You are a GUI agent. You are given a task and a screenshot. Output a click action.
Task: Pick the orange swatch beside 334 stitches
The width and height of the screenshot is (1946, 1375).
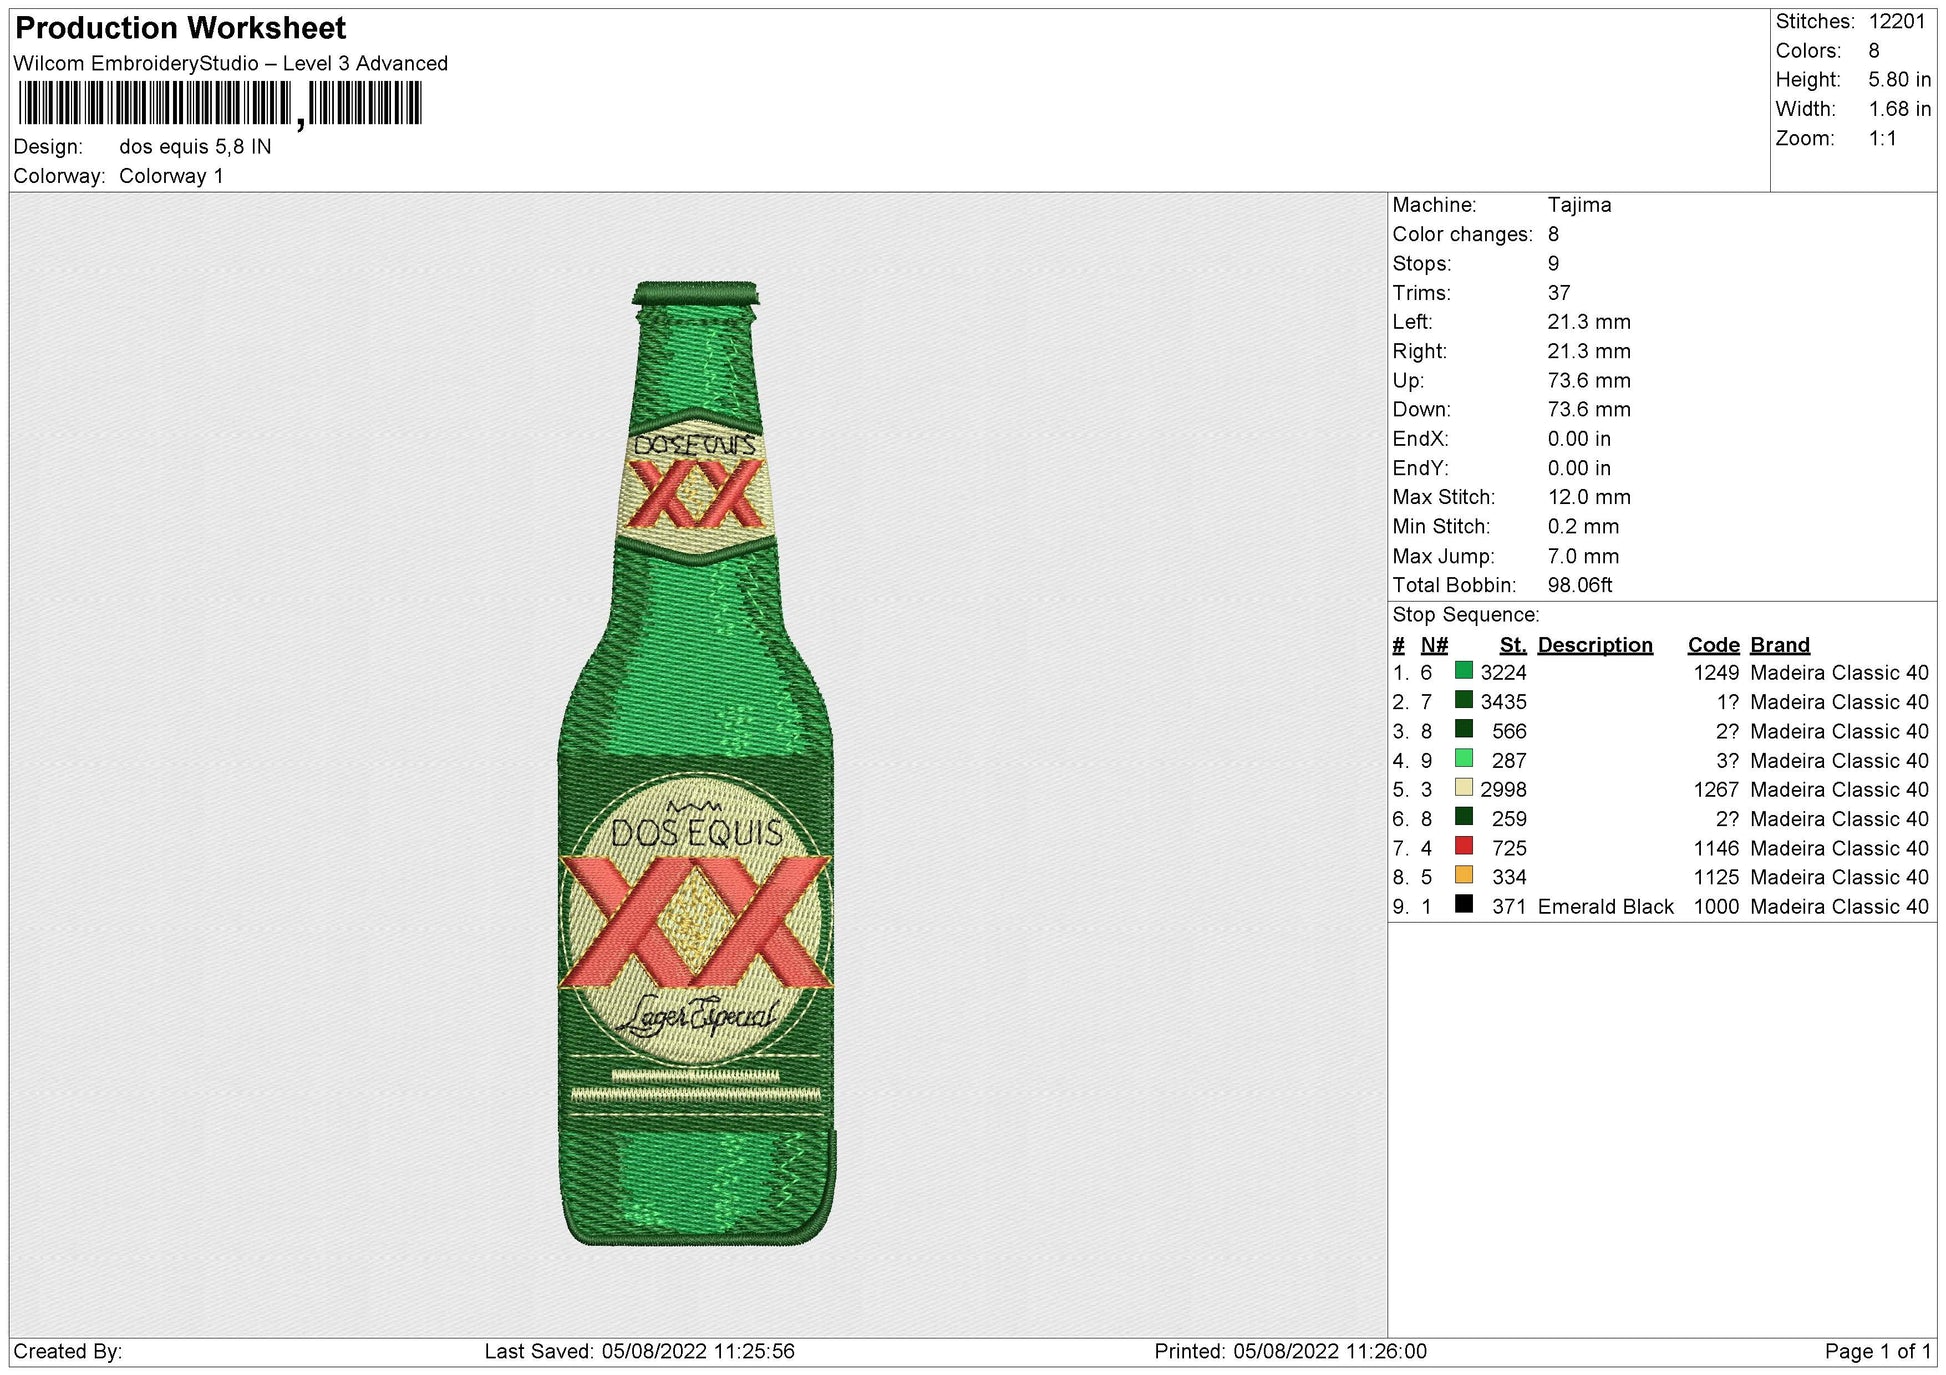(x=1464, y=875)
